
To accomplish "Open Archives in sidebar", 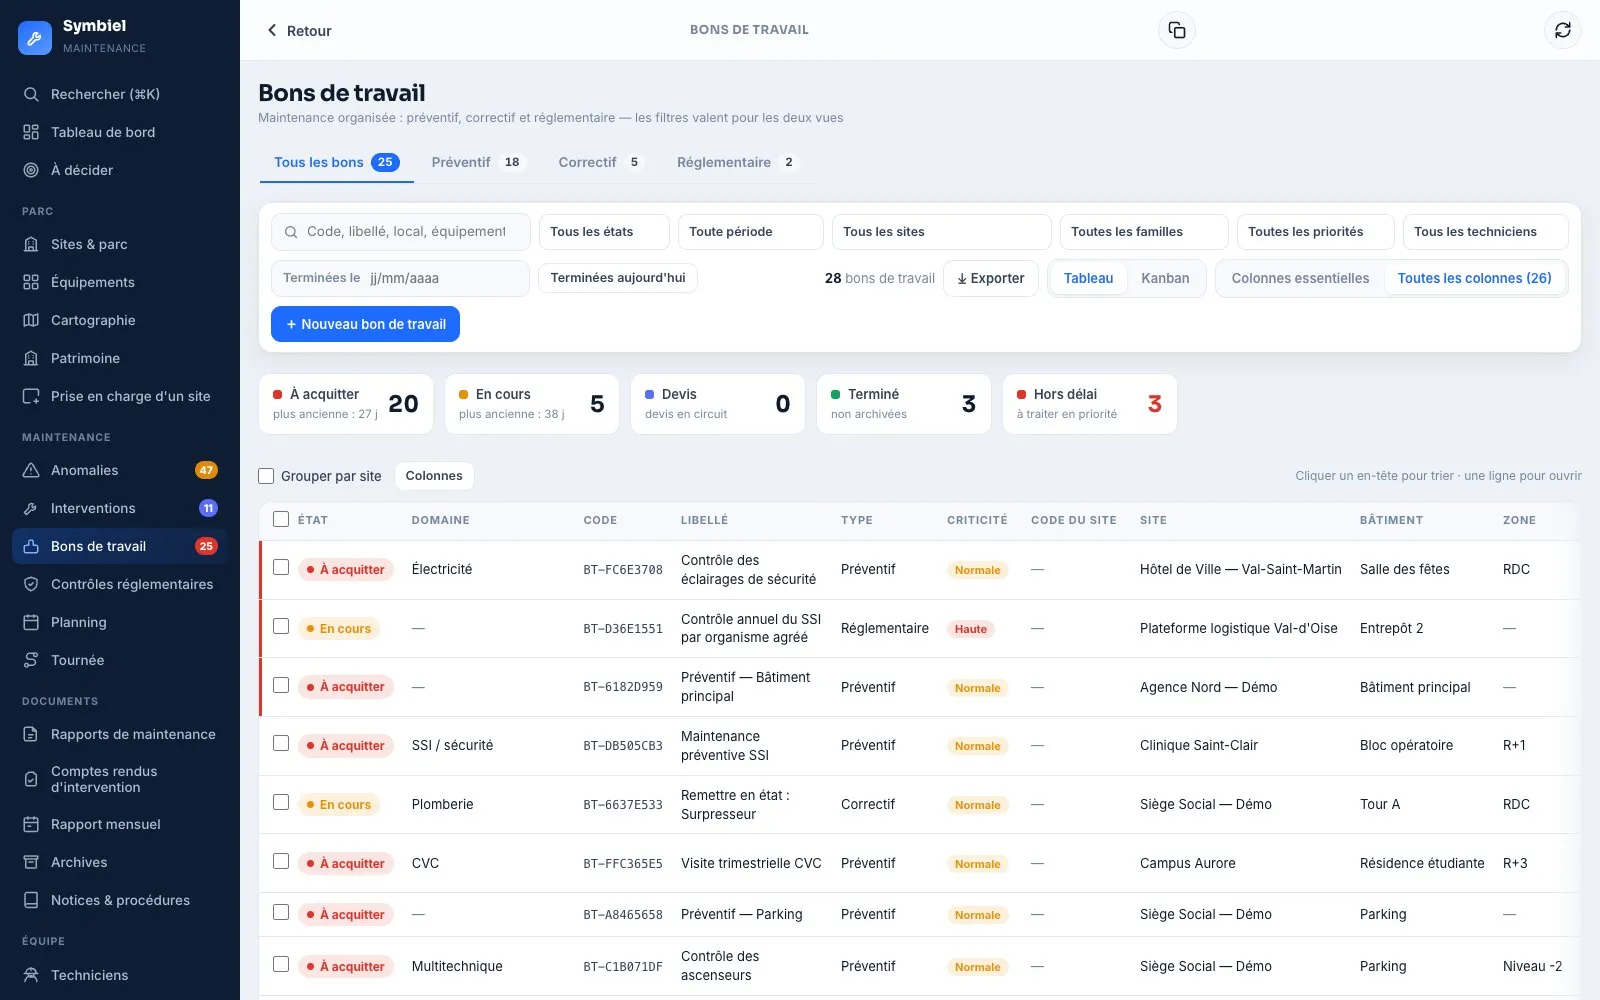I will (x=120, y=862).
